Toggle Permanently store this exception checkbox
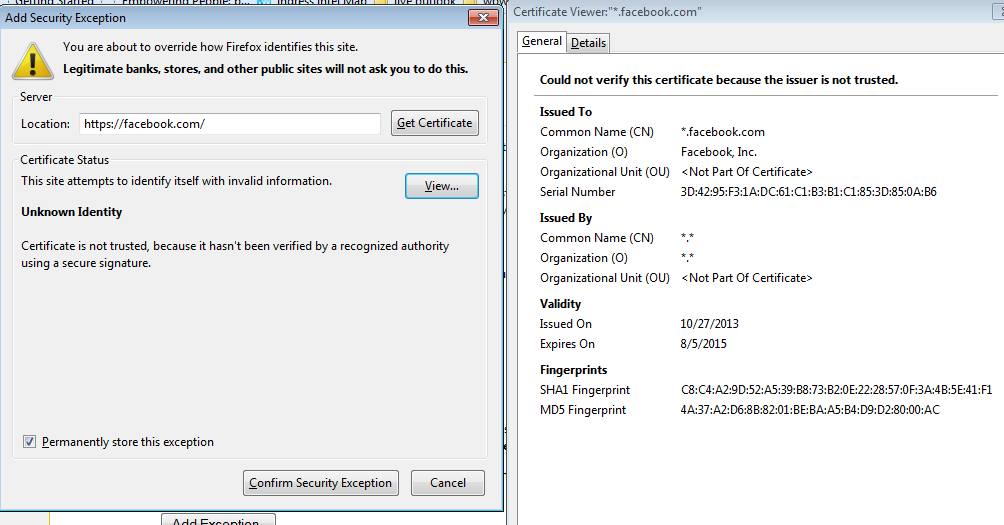 coord(29,442)
